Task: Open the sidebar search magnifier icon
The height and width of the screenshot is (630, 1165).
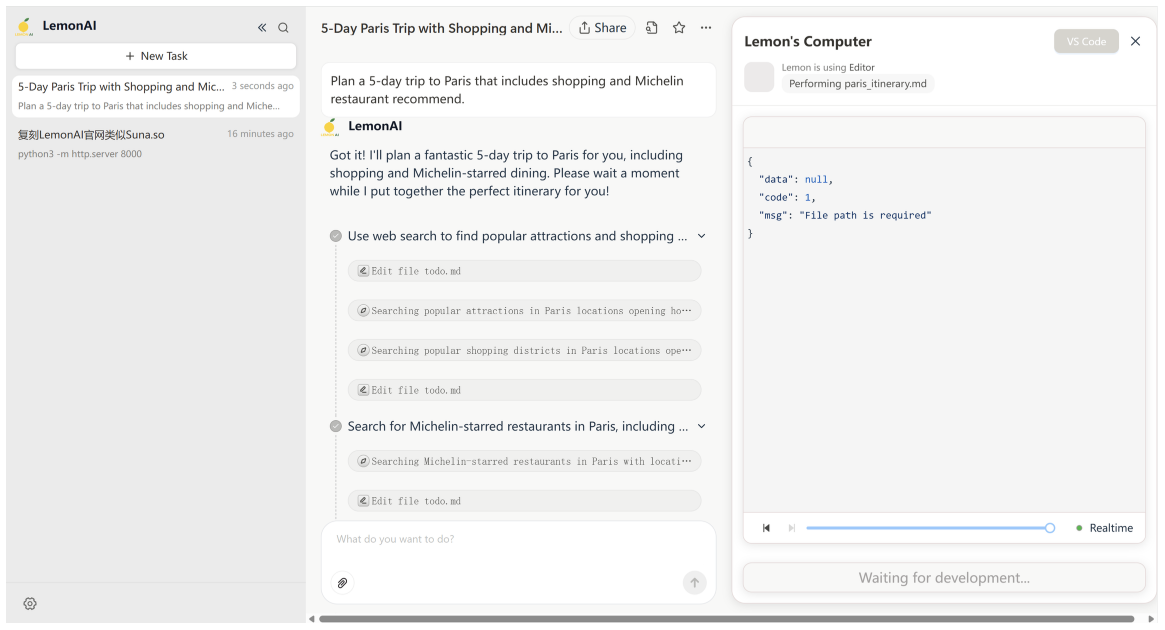Action: [x=283, y=27]
